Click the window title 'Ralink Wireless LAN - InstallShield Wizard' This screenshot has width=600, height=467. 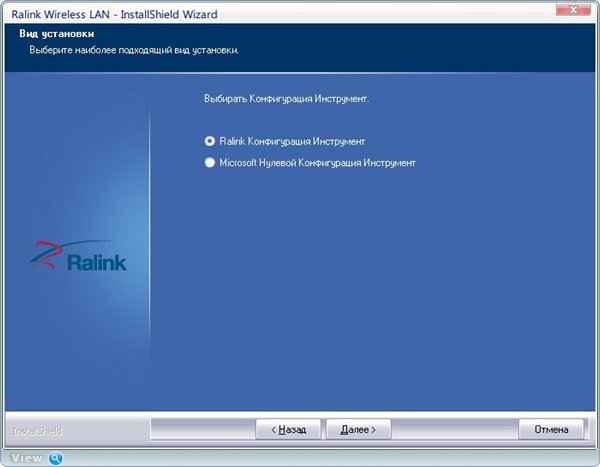(x=114, y=14)
